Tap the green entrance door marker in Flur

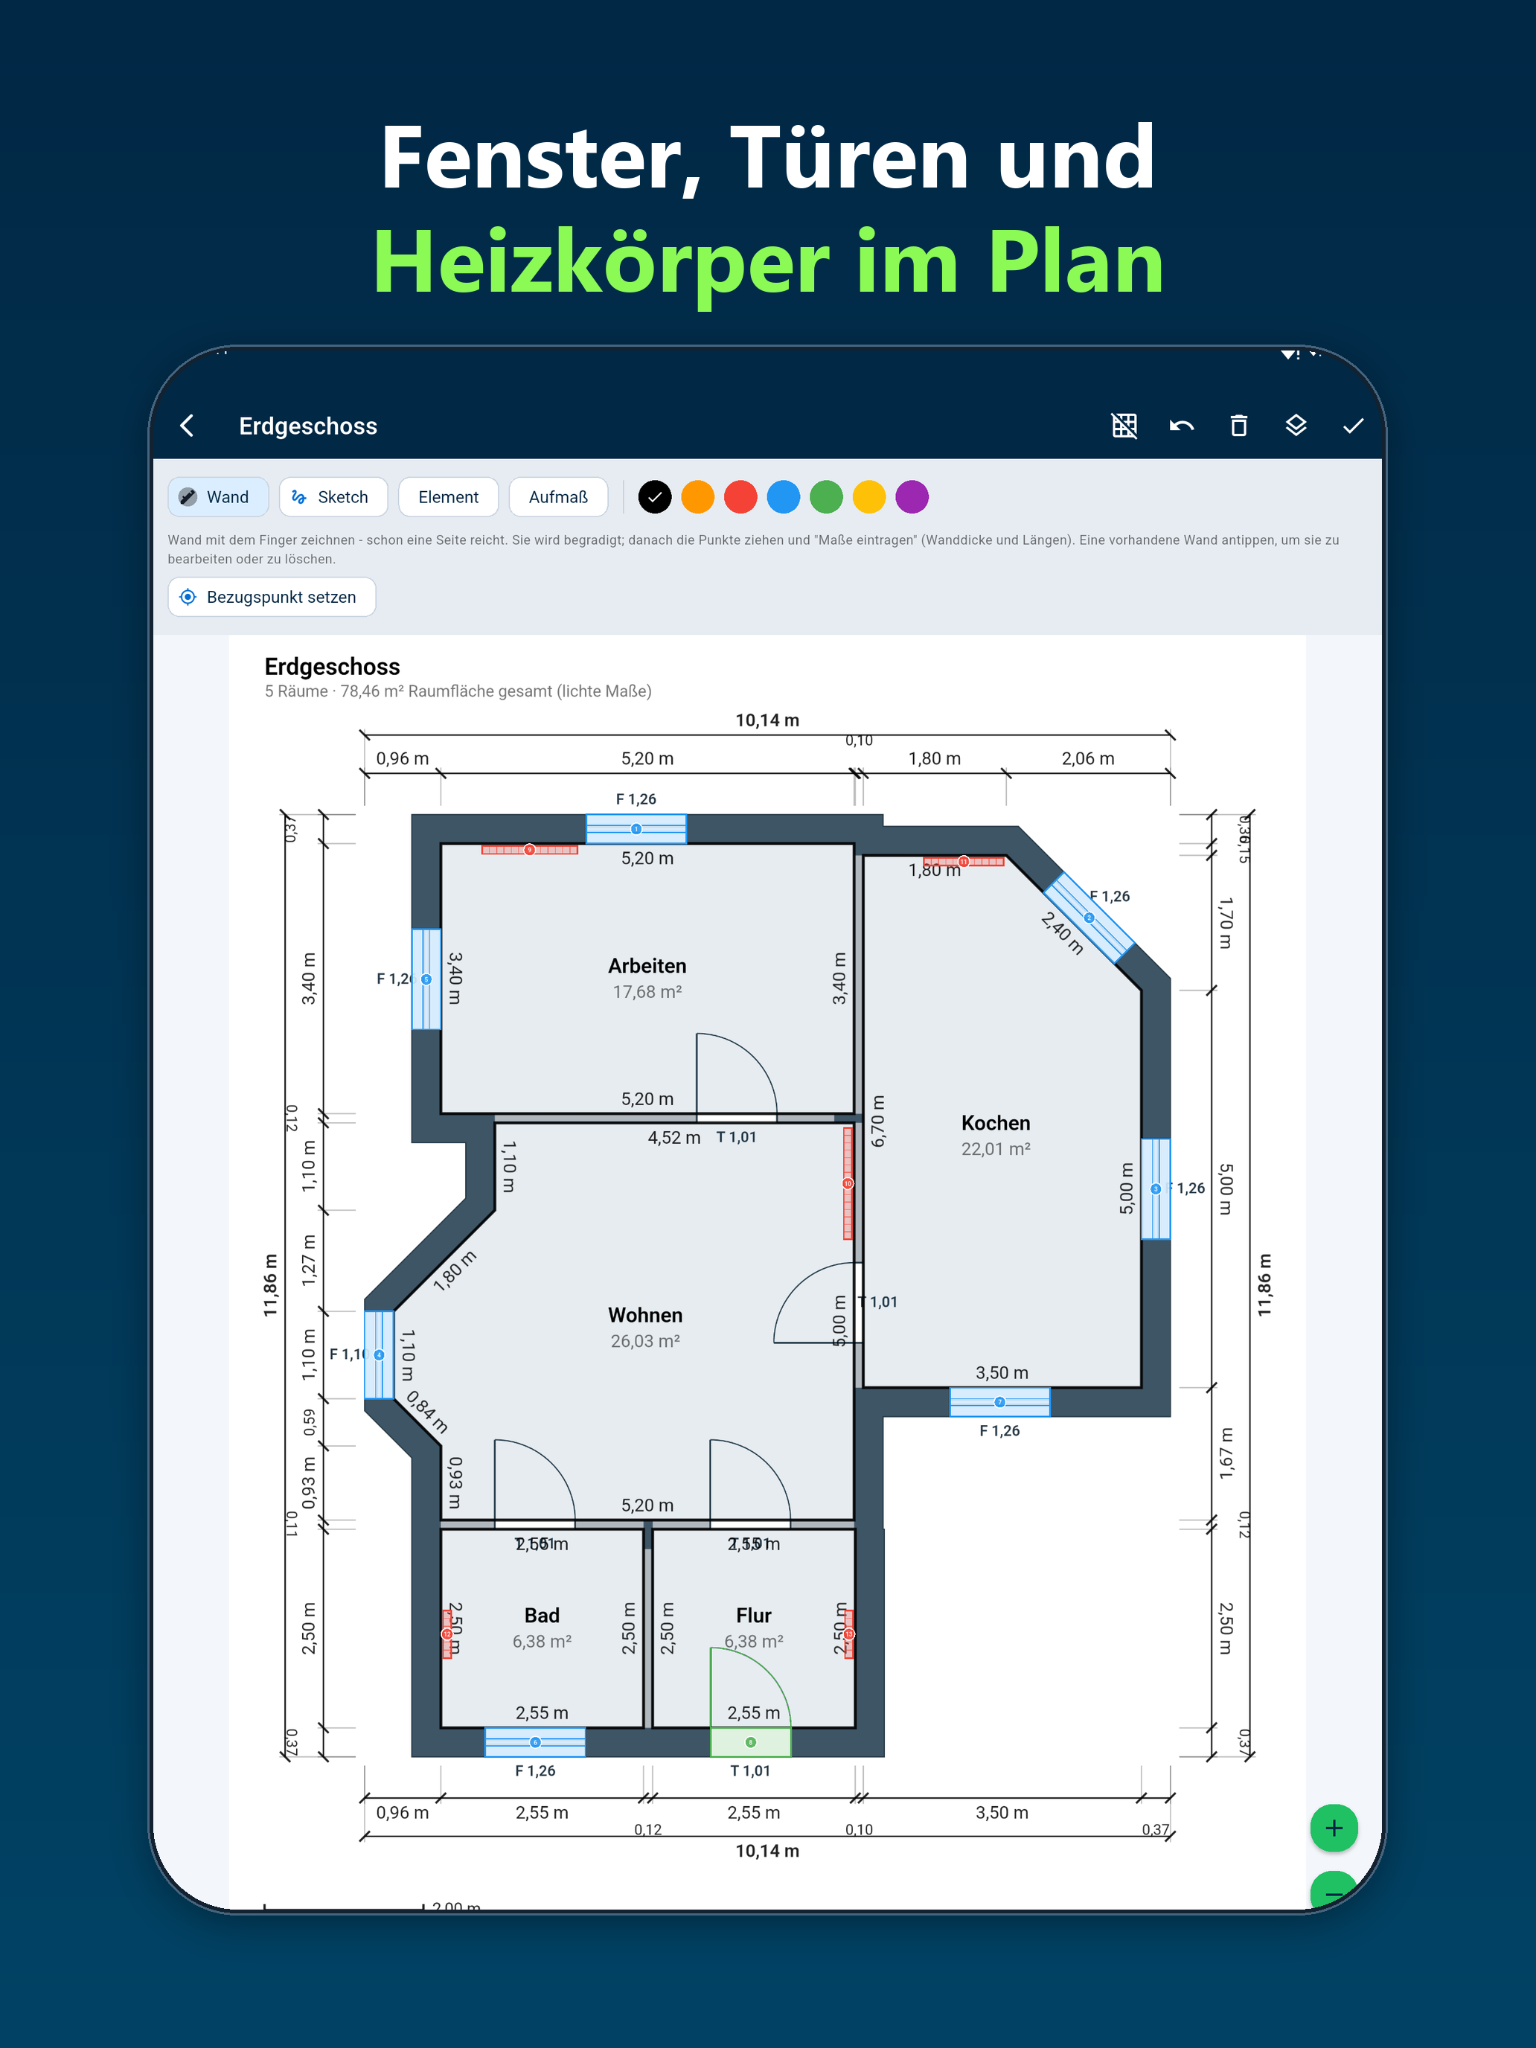(x=751, y=1742)
